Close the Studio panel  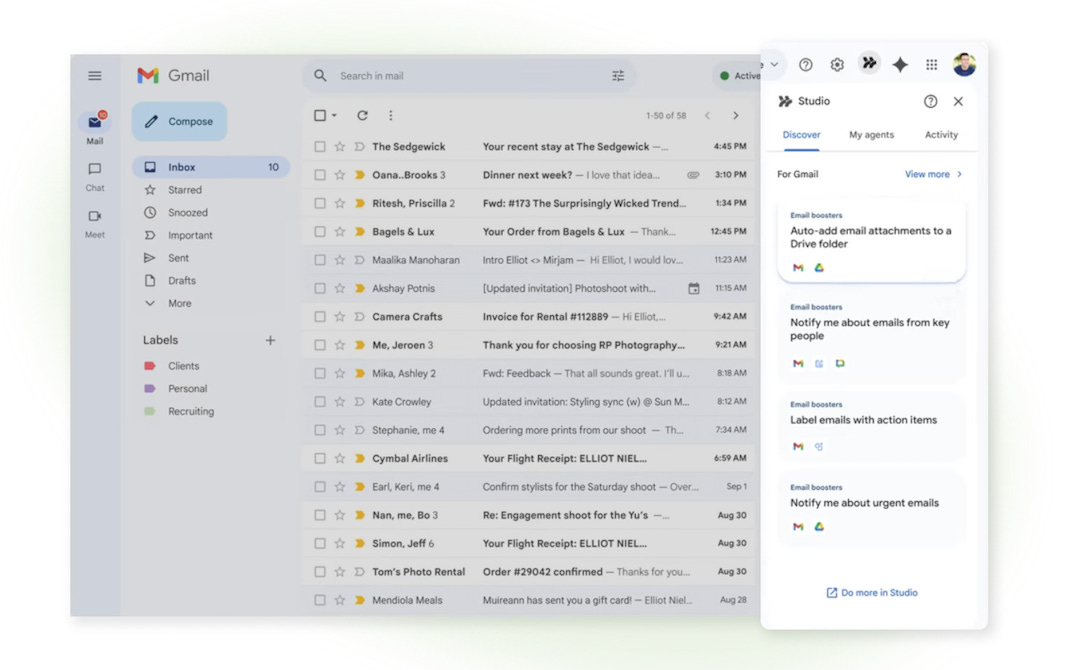(x=958, y=101)
